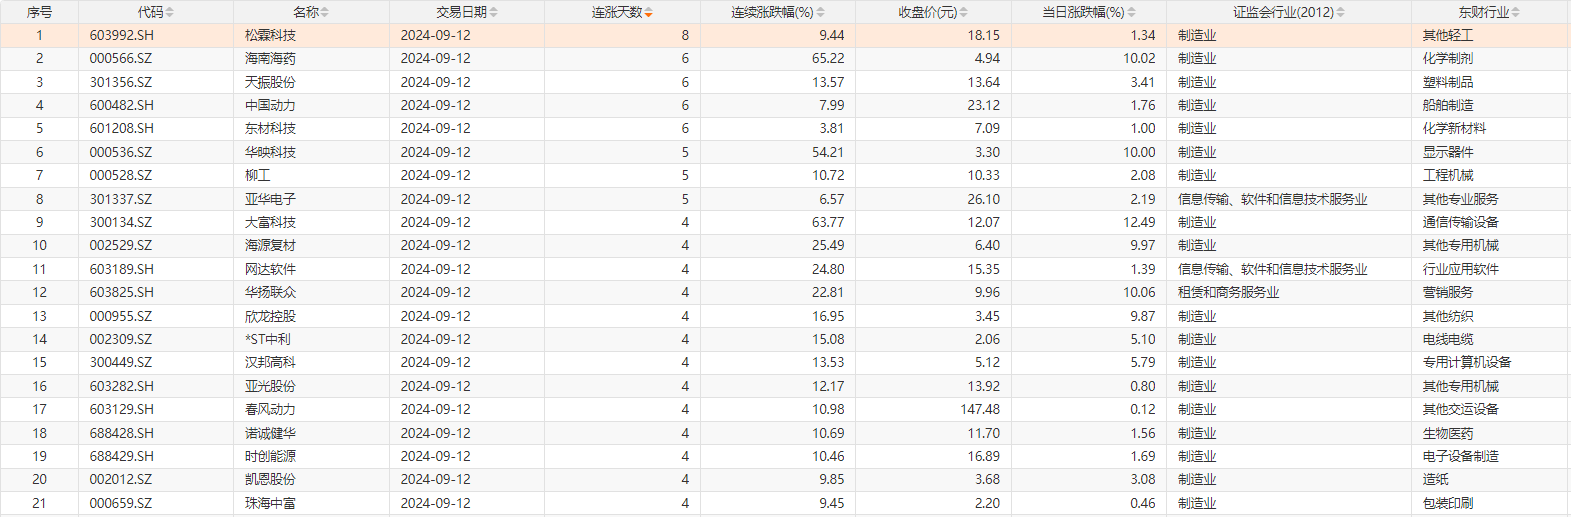The image size is (1571, 517).
Task: Open 专用计算机设备 industry link
Action: coord(1467,362)
